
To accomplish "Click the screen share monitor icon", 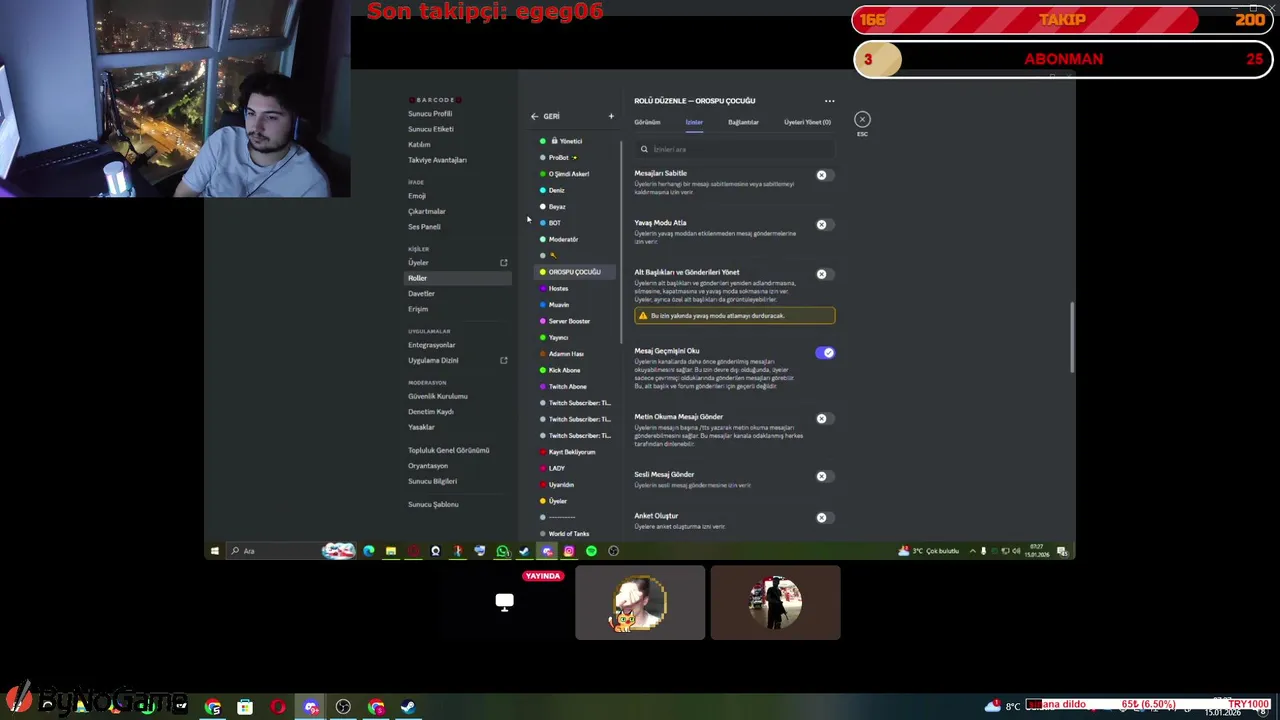I will click(x=504, y=602).
